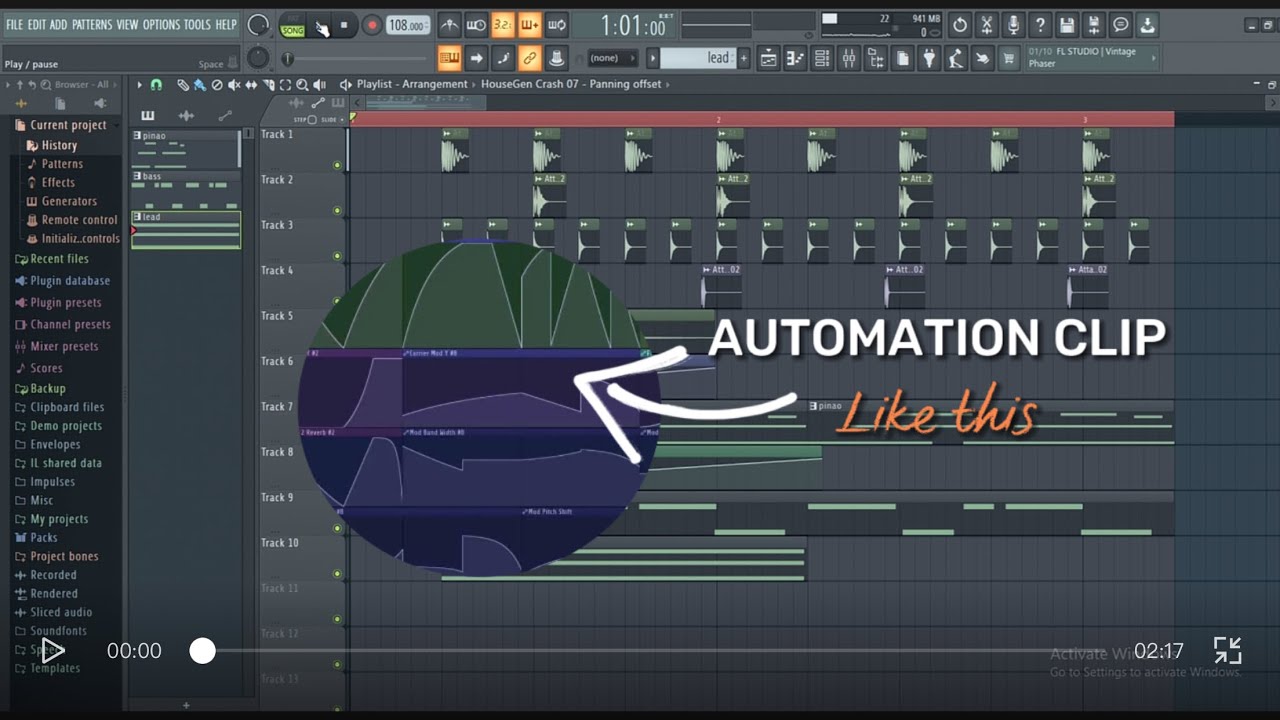This screenshot has width=1280, height=720.
Task: Select the dashed-square Select tool
Action: tap(285, 85)
